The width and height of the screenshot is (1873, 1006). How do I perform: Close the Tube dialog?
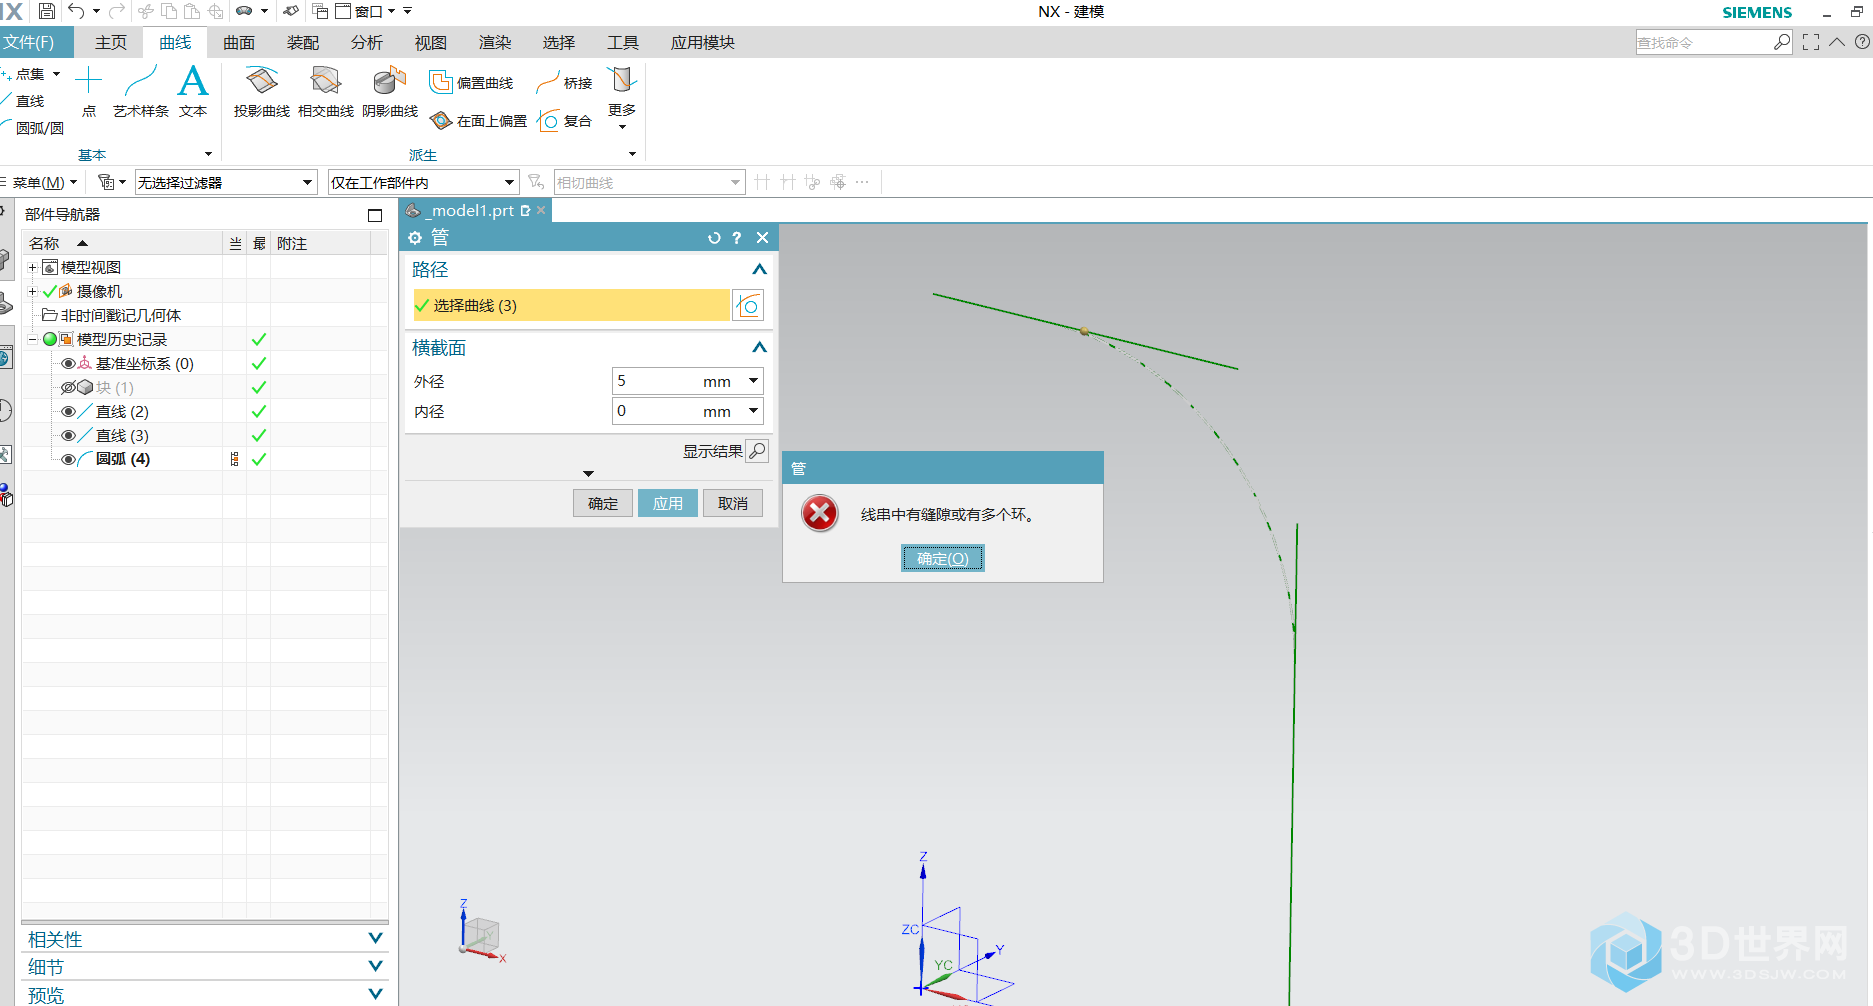point(762,238)
